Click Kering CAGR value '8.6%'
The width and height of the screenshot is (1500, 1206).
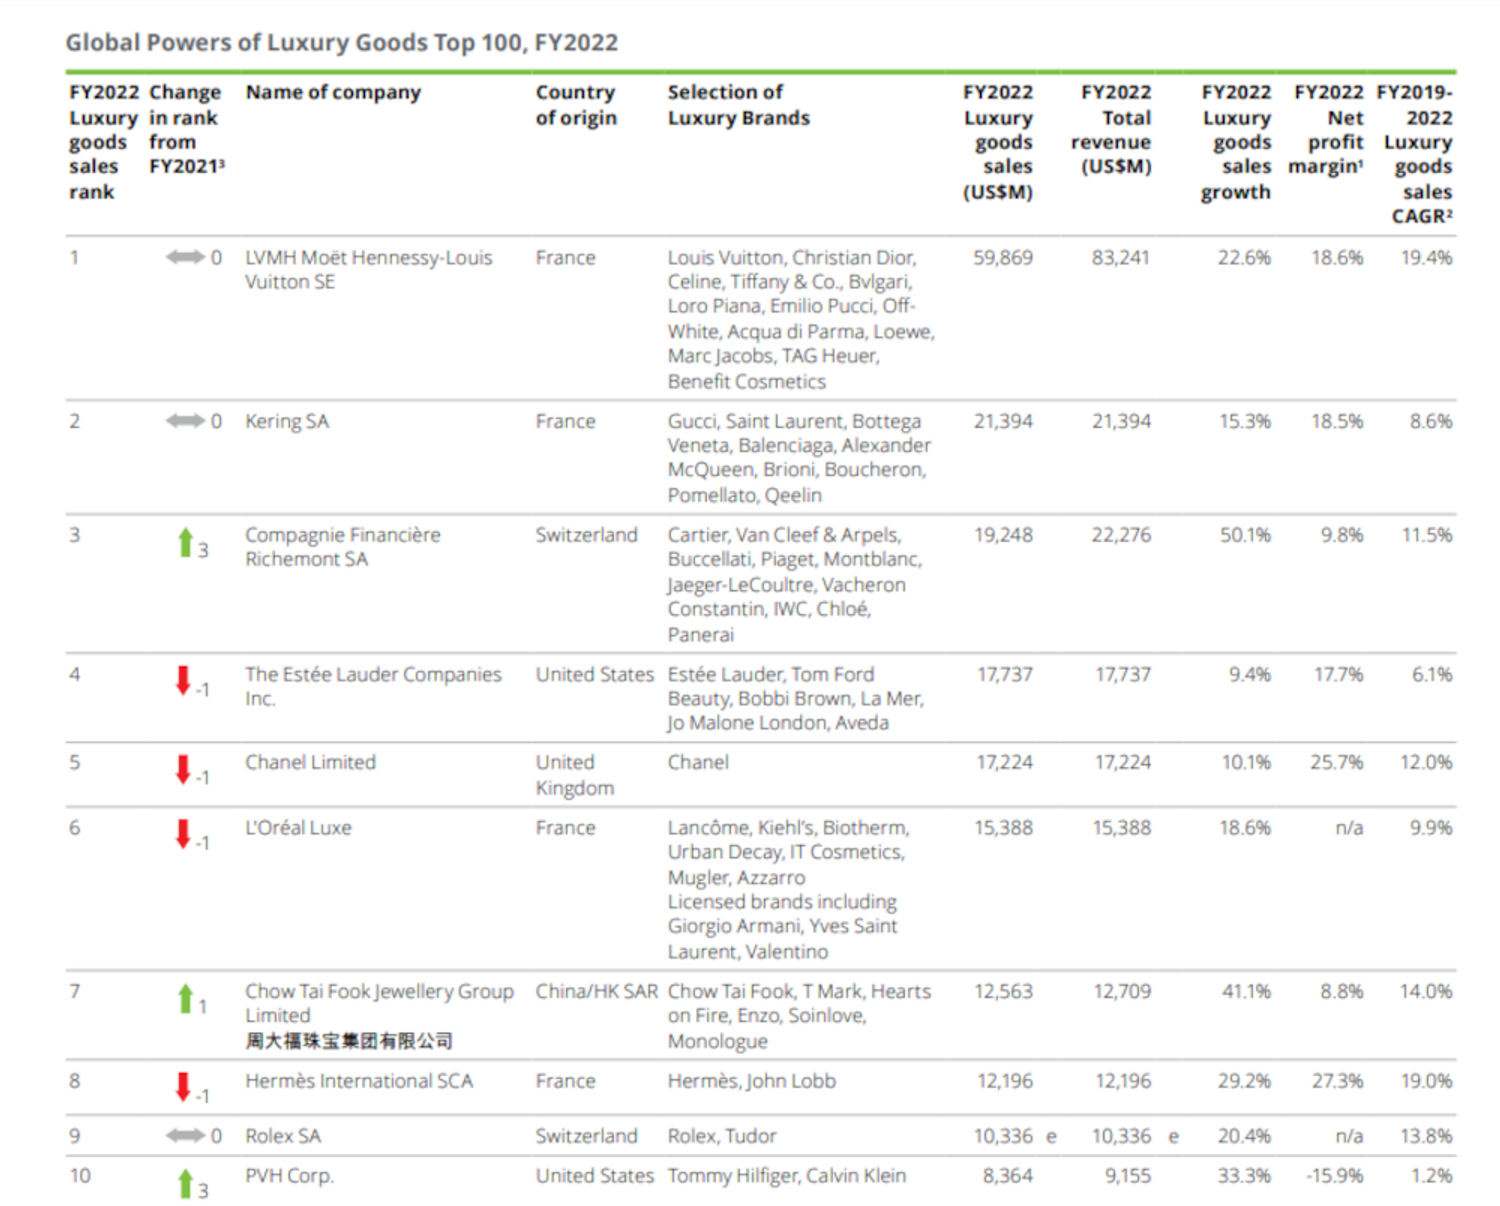tap(1431, 422)
